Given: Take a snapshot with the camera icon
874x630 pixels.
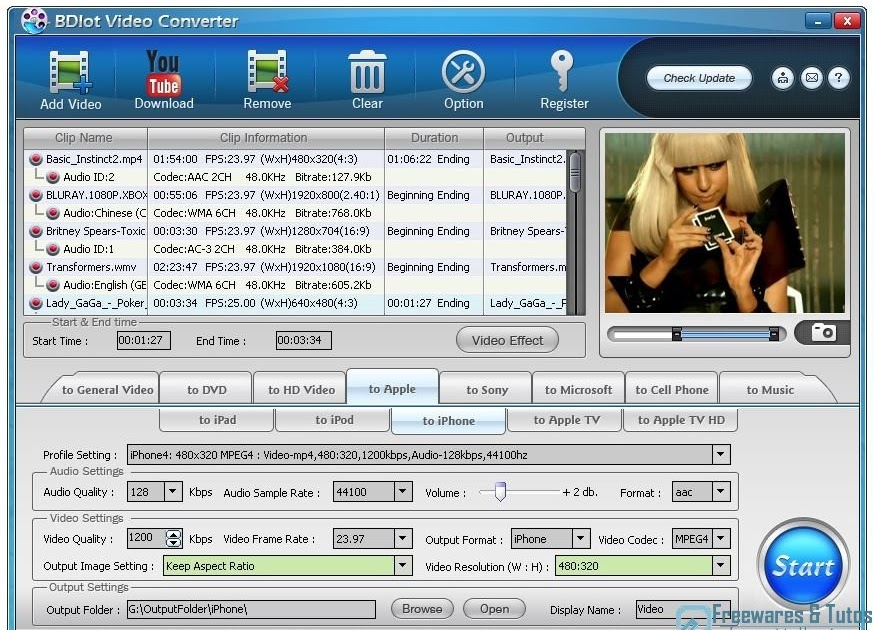Looking at the screenshot, I should pyautogui.click(x=823, y=332).
